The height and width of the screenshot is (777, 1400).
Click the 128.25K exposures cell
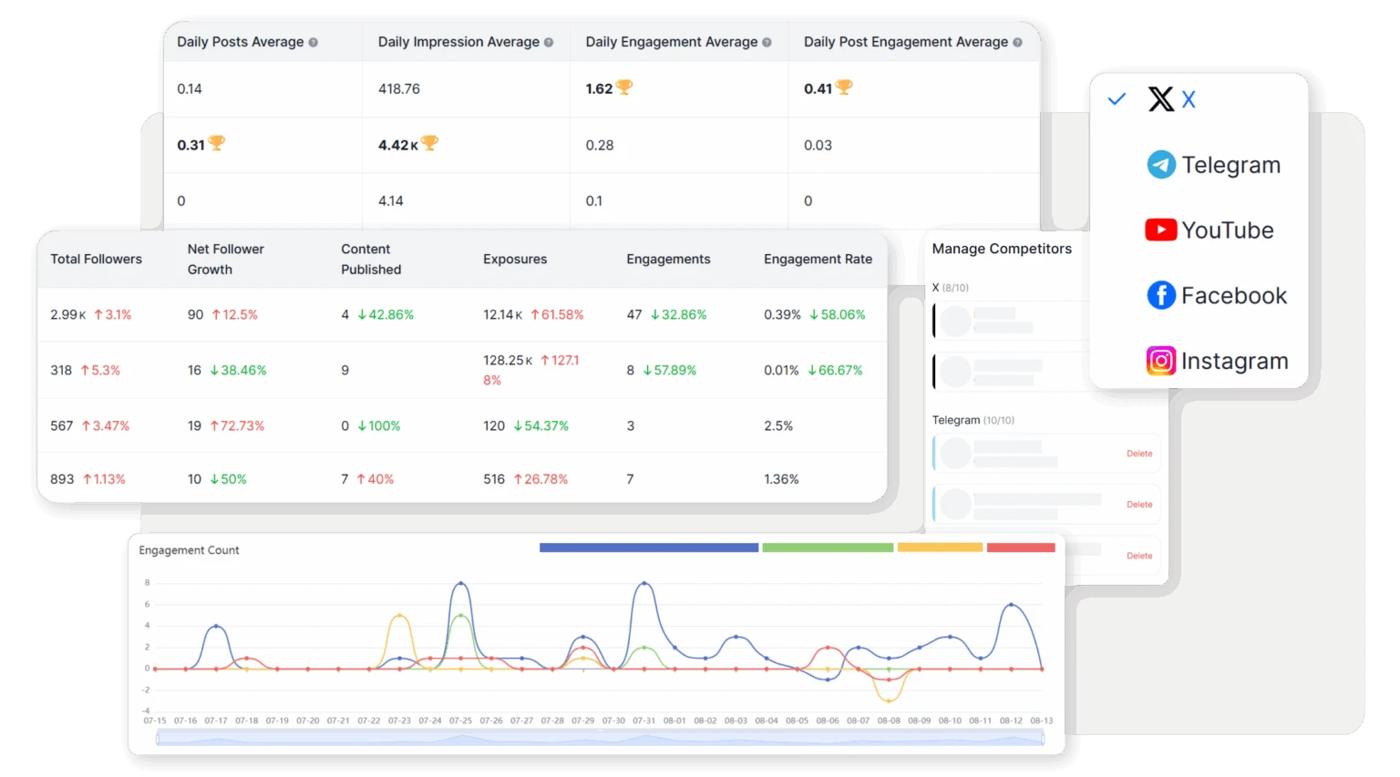click(x=531, y=370)
